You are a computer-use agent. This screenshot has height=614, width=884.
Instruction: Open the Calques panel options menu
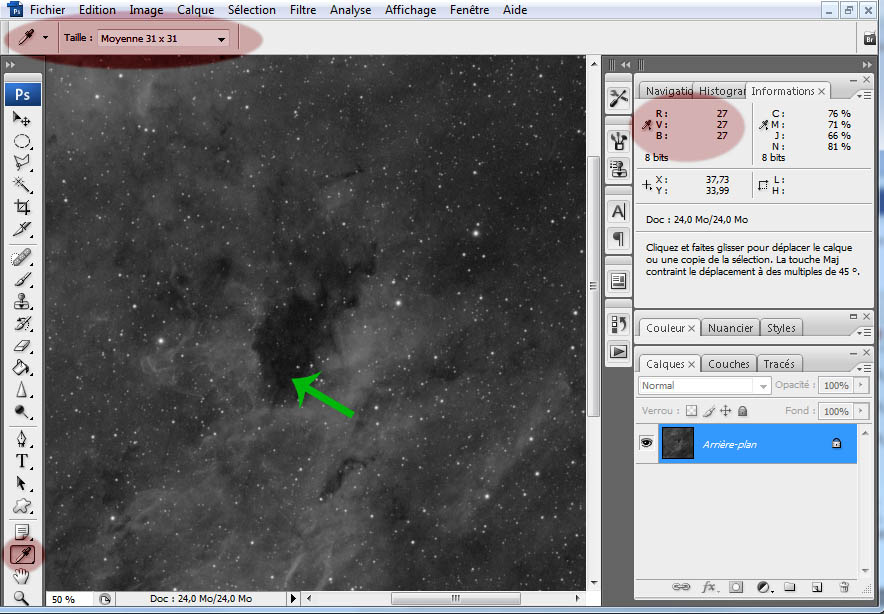(x=864, y=368)
